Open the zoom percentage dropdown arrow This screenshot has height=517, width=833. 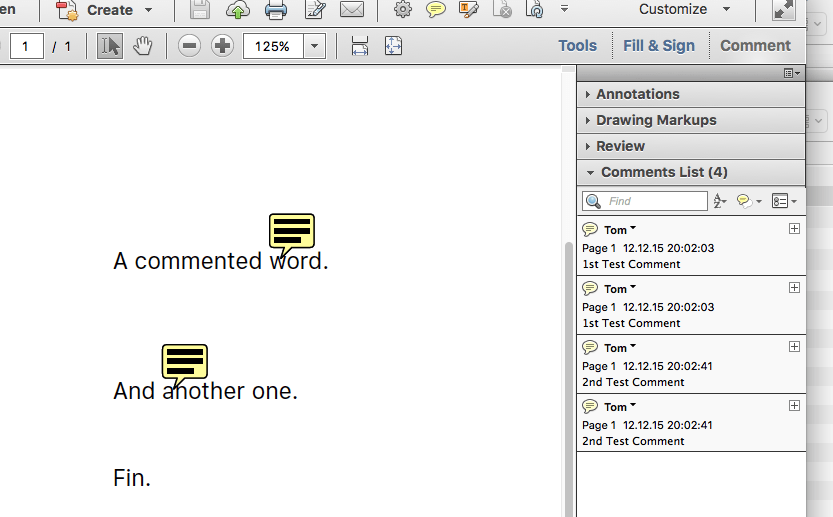pyautogui.click(x=314, y=46)
